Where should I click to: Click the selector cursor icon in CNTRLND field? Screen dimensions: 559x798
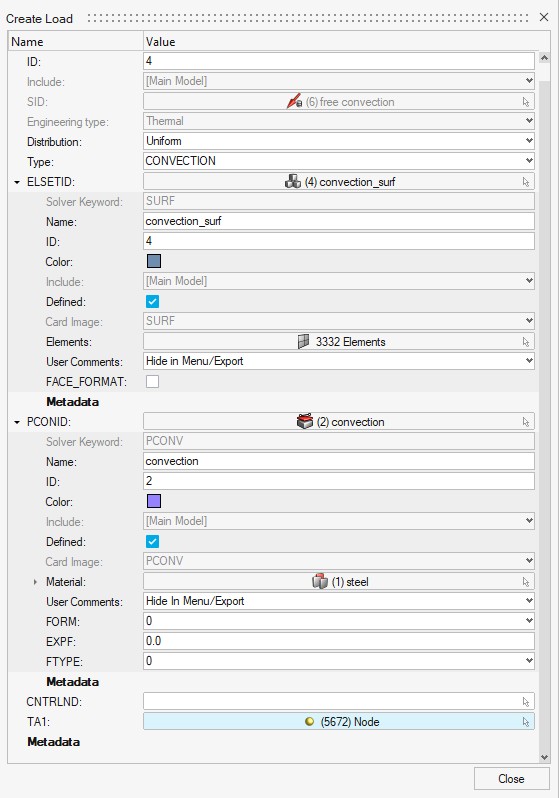point(526,702)
